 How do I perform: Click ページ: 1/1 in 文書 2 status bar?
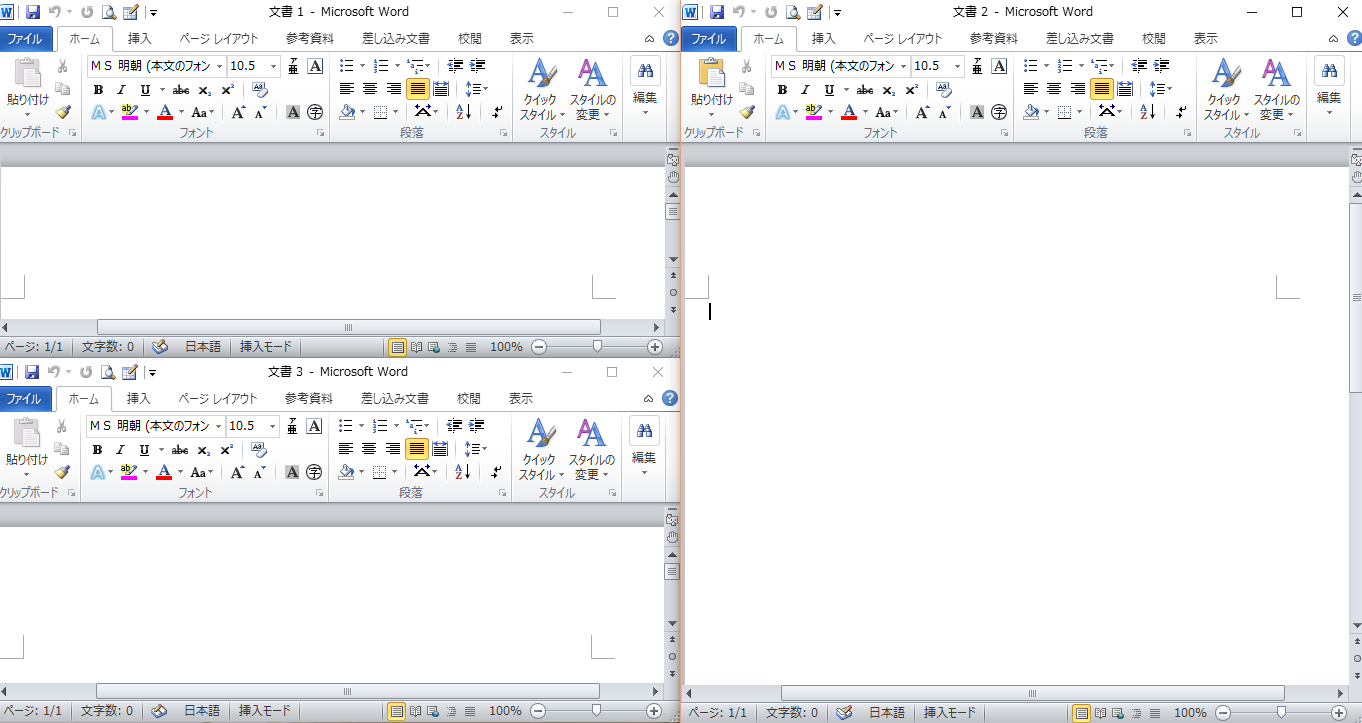718,713
